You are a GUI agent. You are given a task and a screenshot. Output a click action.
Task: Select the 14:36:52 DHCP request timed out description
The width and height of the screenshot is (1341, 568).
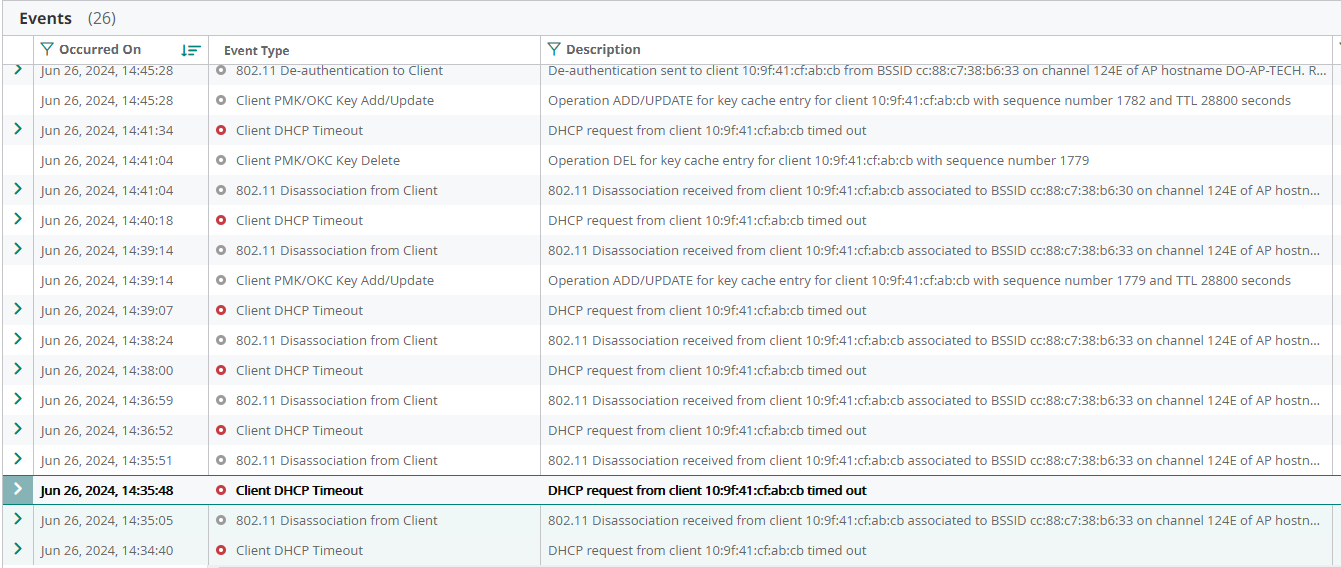click(706, 431)
